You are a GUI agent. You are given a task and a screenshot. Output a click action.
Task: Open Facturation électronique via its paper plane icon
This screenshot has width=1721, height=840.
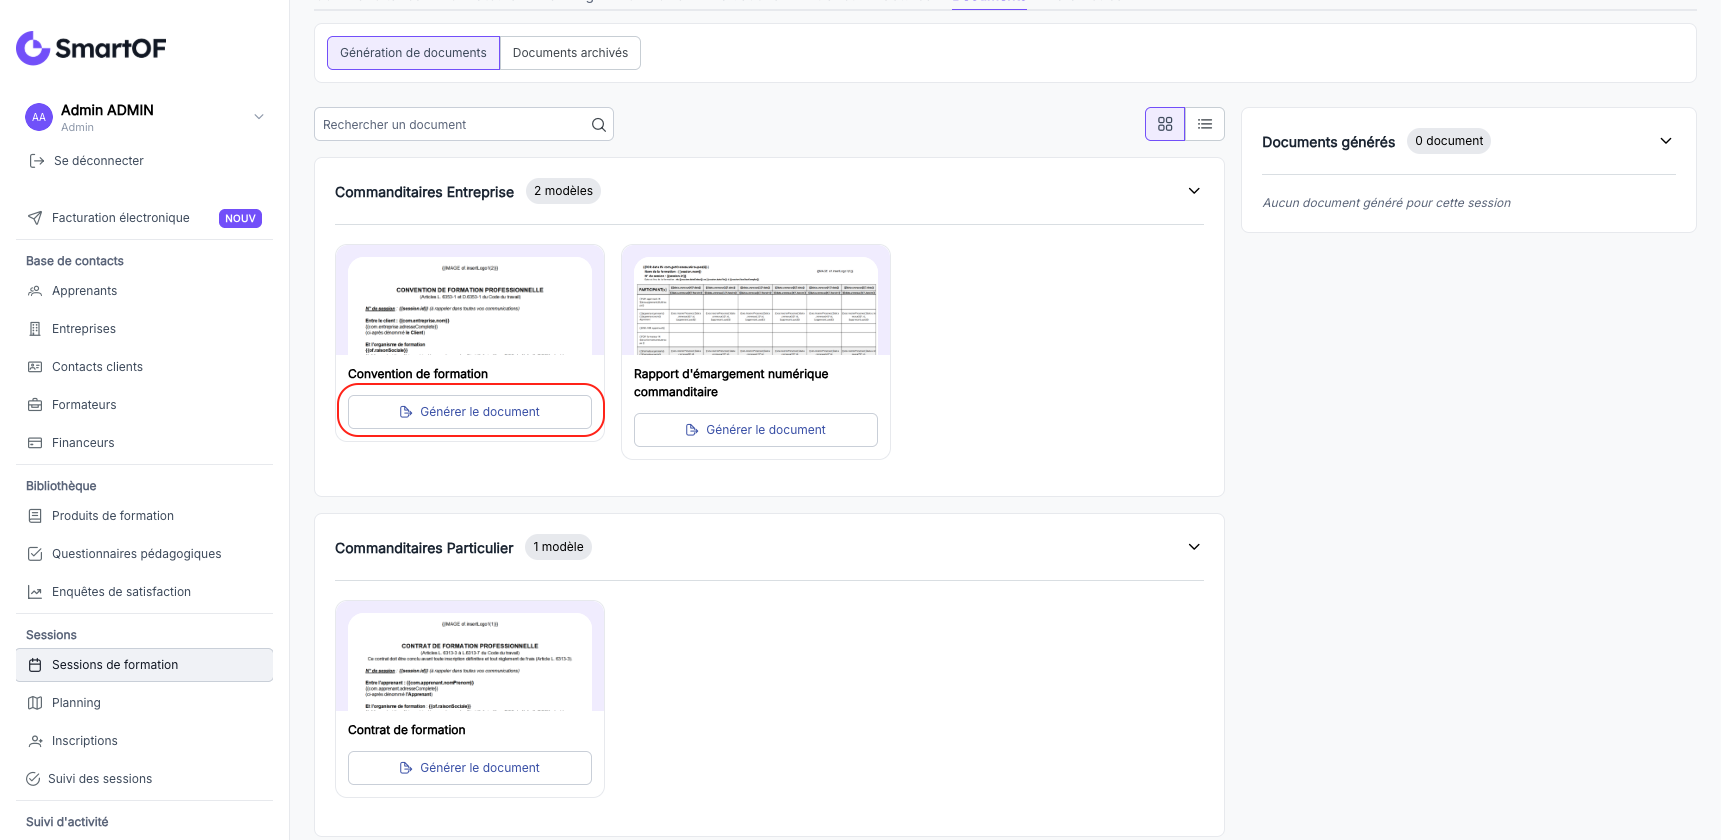[x=35, y=218]
